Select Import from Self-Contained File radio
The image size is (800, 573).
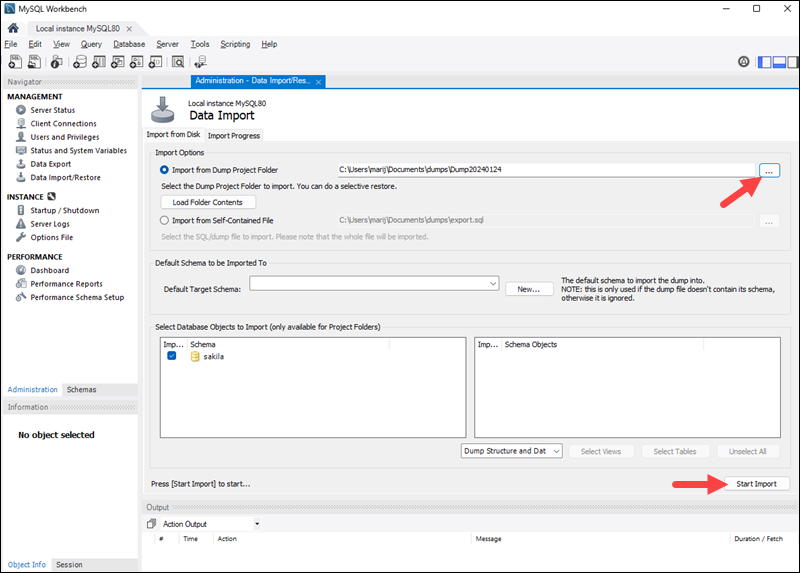(164, 220)
